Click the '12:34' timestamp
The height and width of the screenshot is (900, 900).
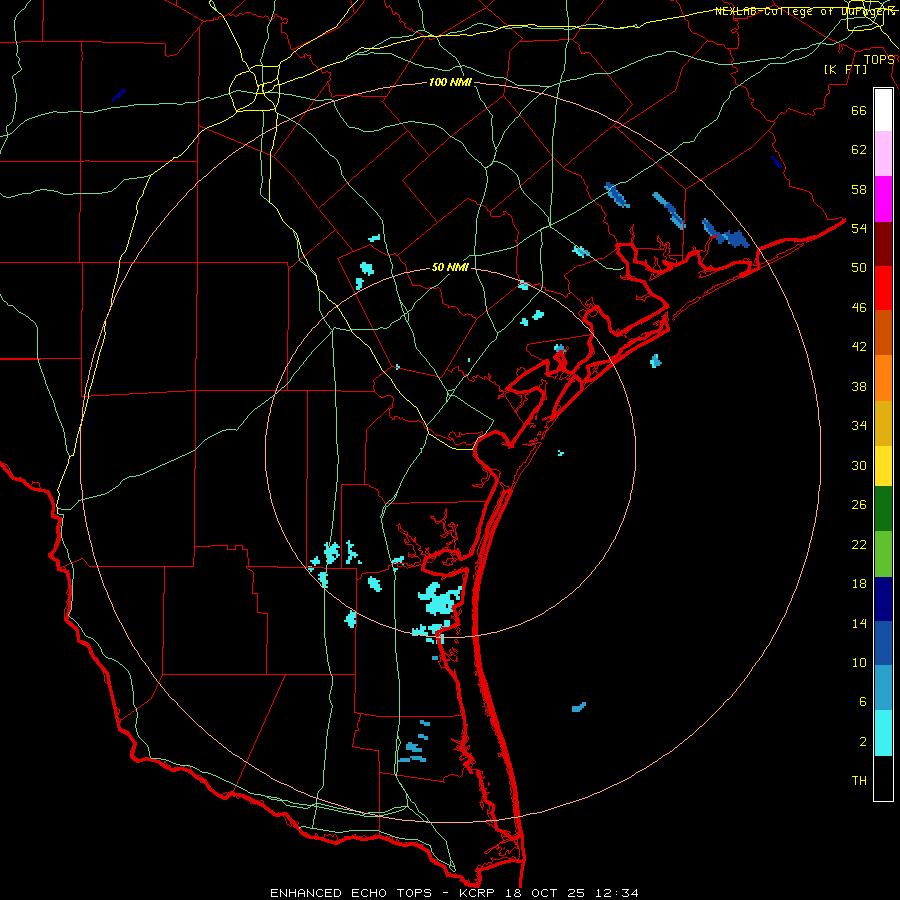(617, 893)
